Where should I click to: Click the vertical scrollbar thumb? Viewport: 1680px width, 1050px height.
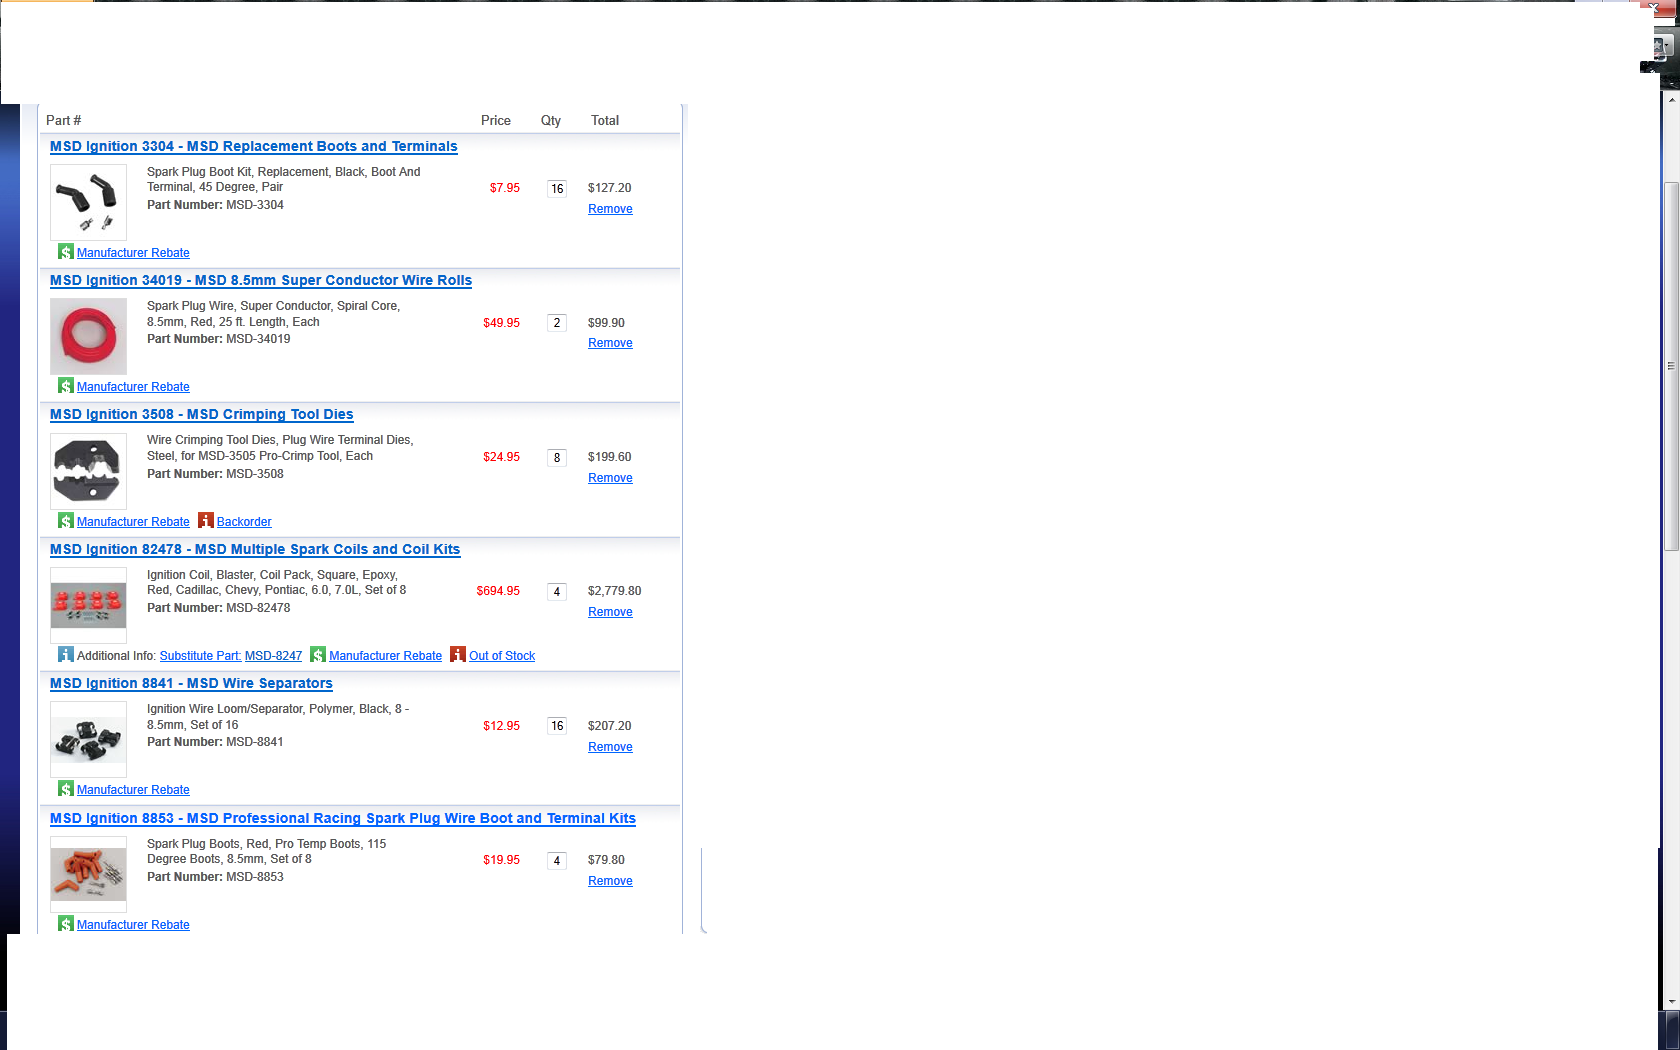(x=1671, y=365)
